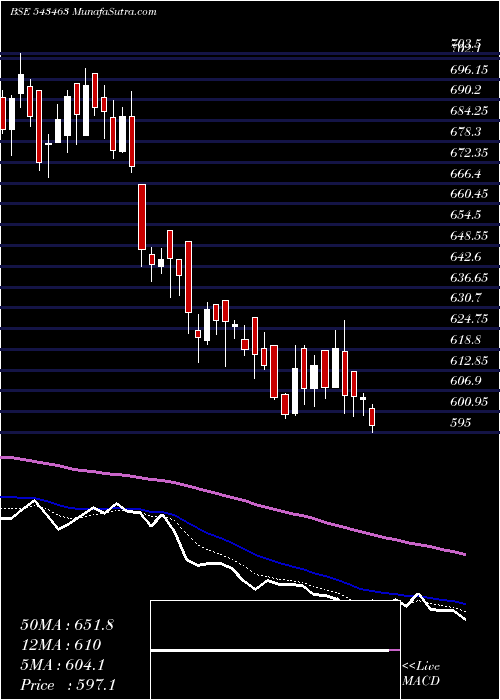Click the '12MA : 610' readout
Screen dimensions: 500x700
pyautogui.click(x=61, y=645)
